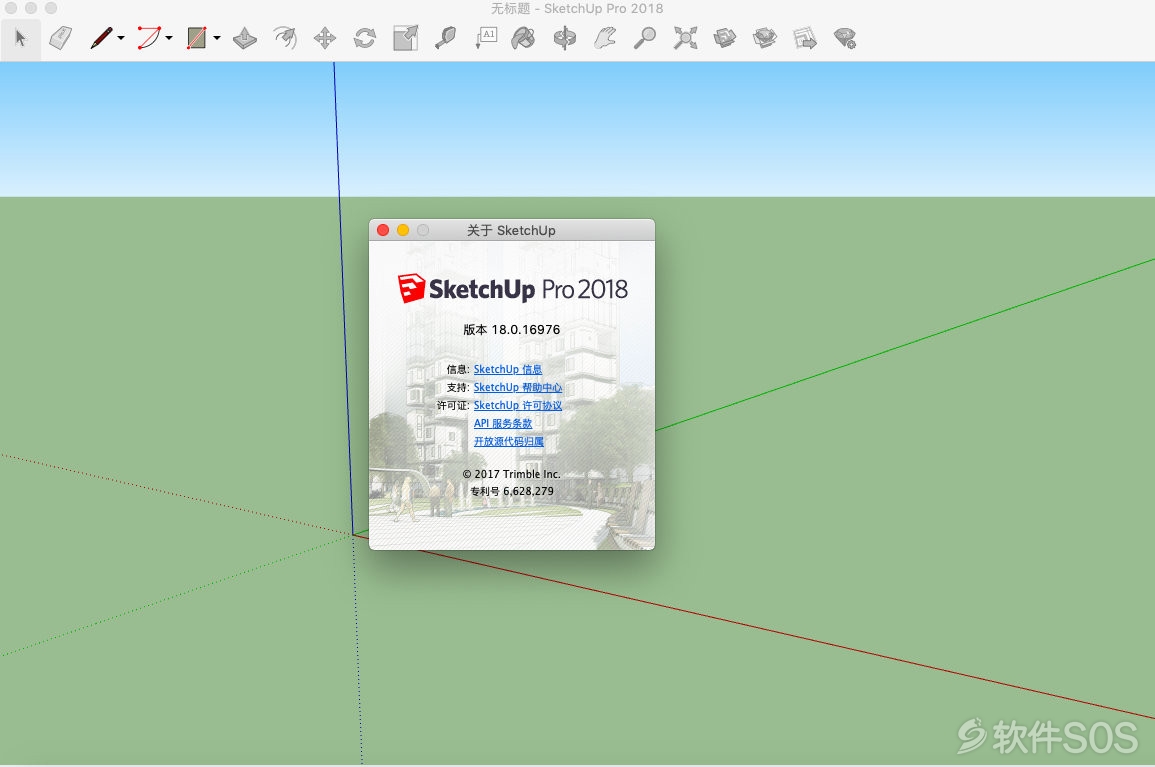Open the API 服务条款 link

(x=503, y=424)
